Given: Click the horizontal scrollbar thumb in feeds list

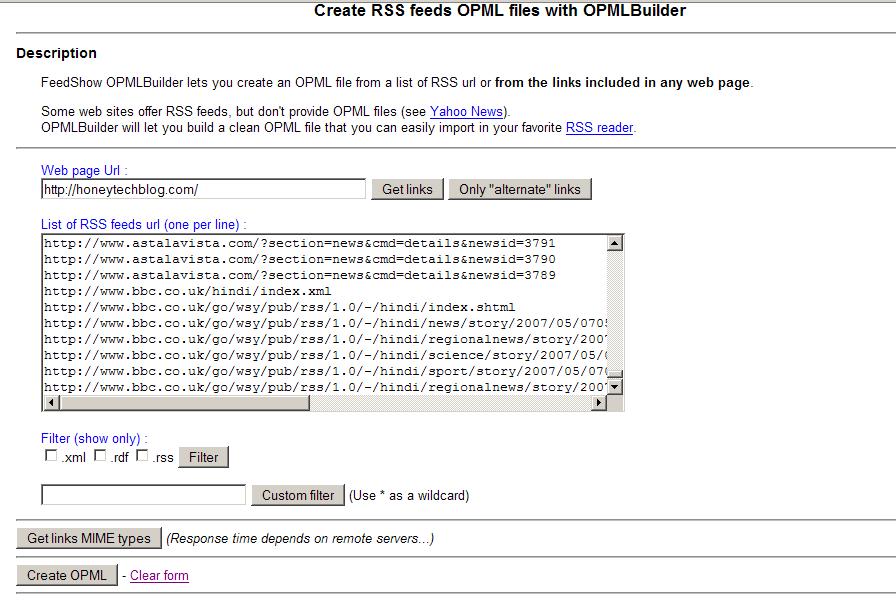Looking at the screenshot, I should click(x=184, y=402).
